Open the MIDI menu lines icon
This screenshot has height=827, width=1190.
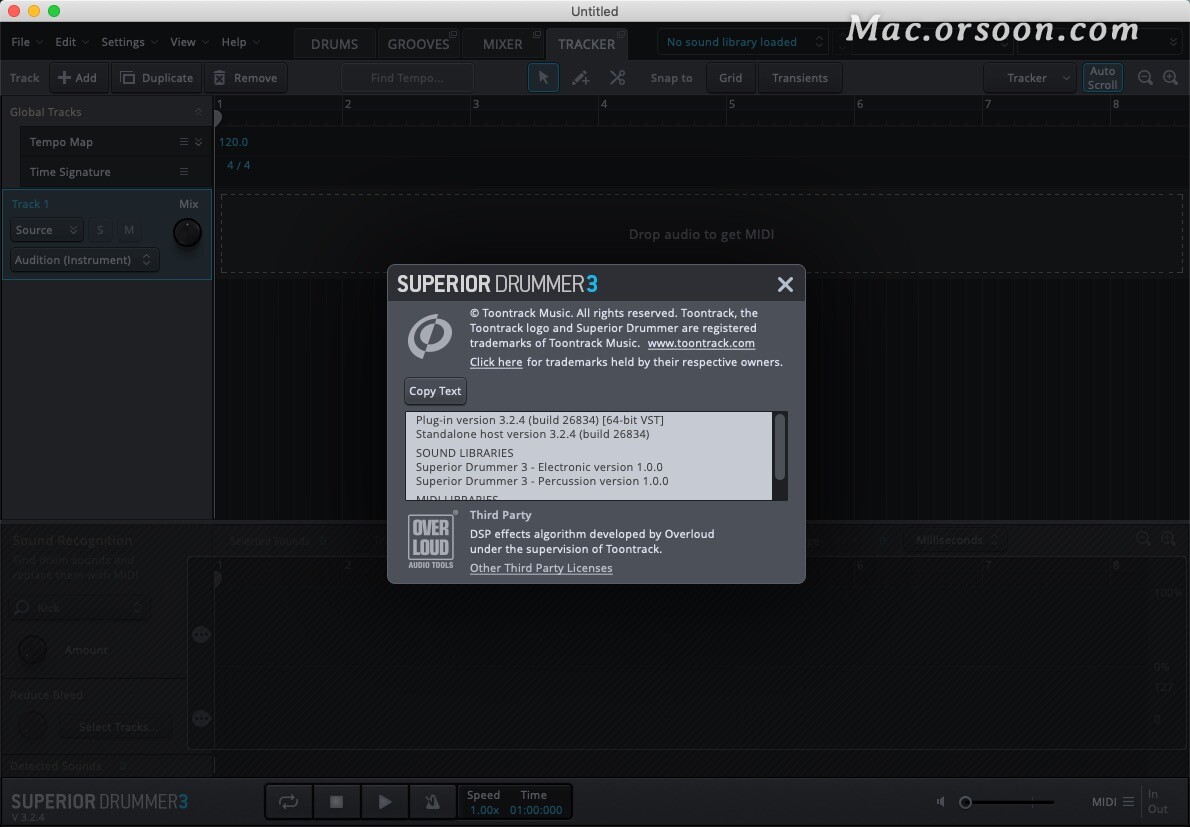[x=1129, y=801]
